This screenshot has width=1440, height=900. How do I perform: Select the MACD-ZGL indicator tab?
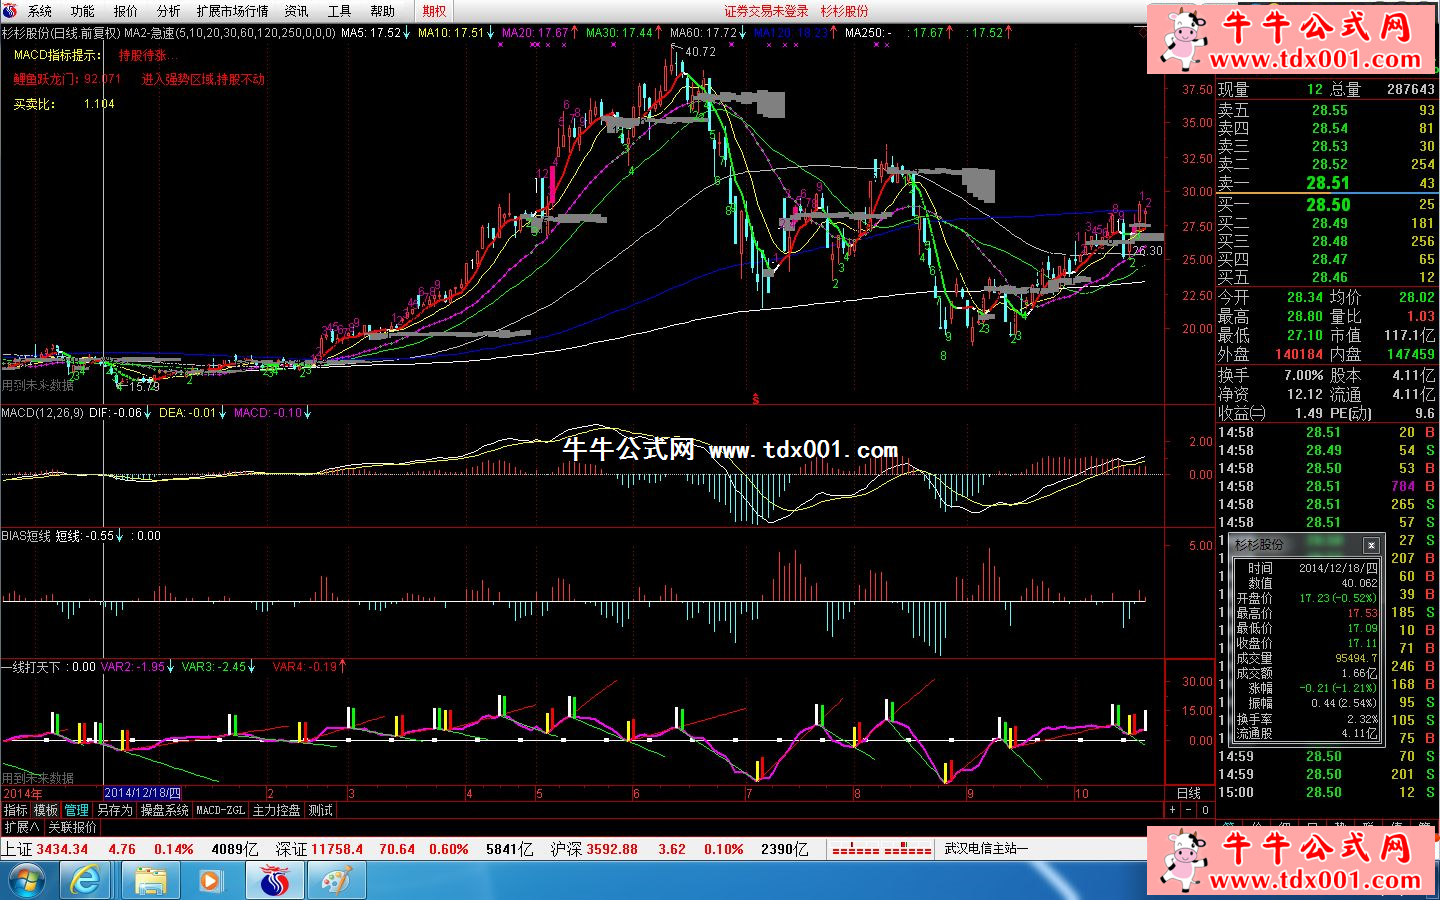pos(220,810)
